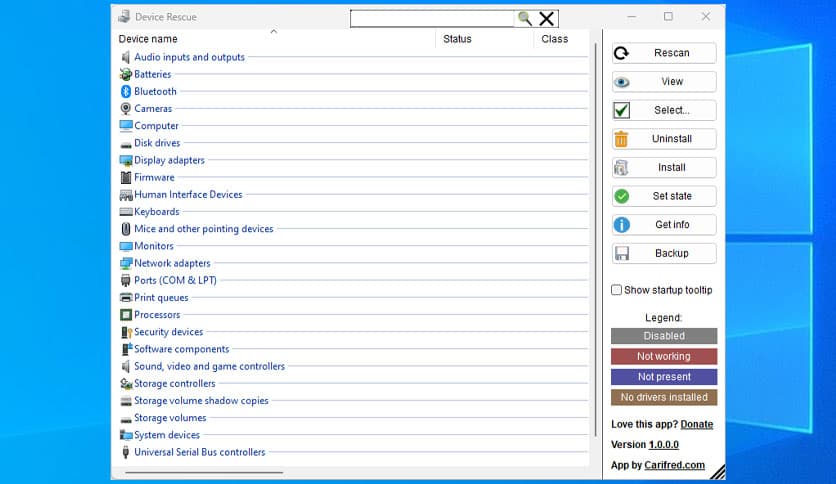This screenshot has height=484, width=836.
Task: Click the System devices icon
Action: click(126, 435)
